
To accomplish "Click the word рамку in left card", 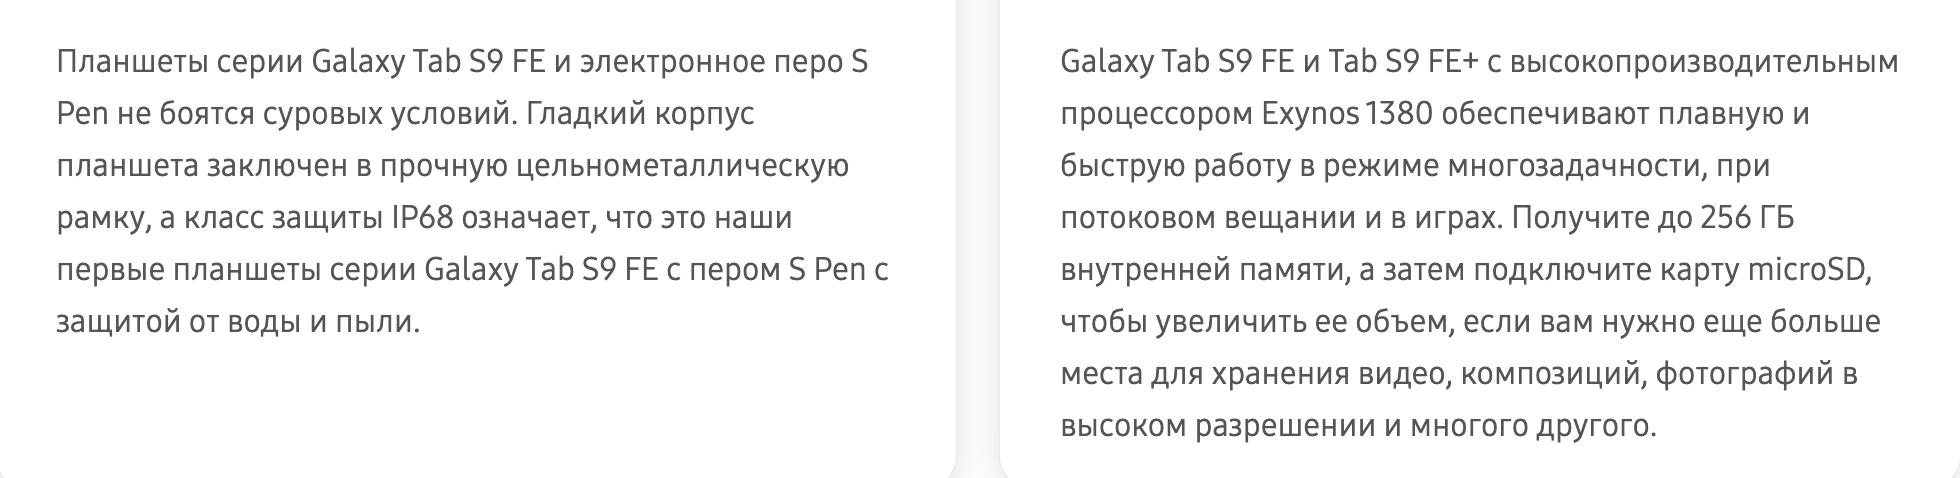I will pyautogui.click(x=103, y=218).
